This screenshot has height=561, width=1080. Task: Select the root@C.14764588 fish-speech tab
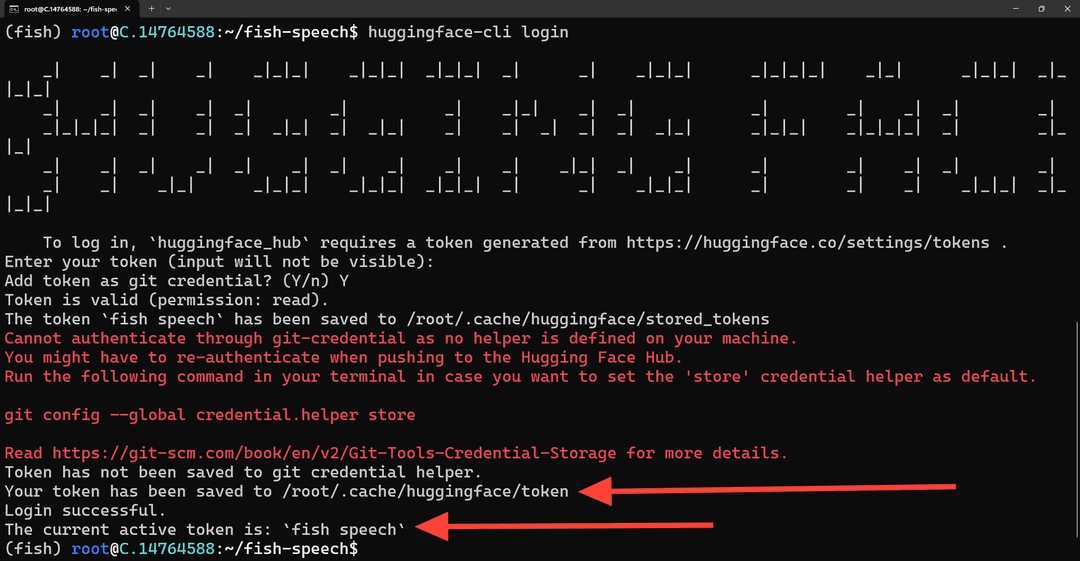[70, 9]
